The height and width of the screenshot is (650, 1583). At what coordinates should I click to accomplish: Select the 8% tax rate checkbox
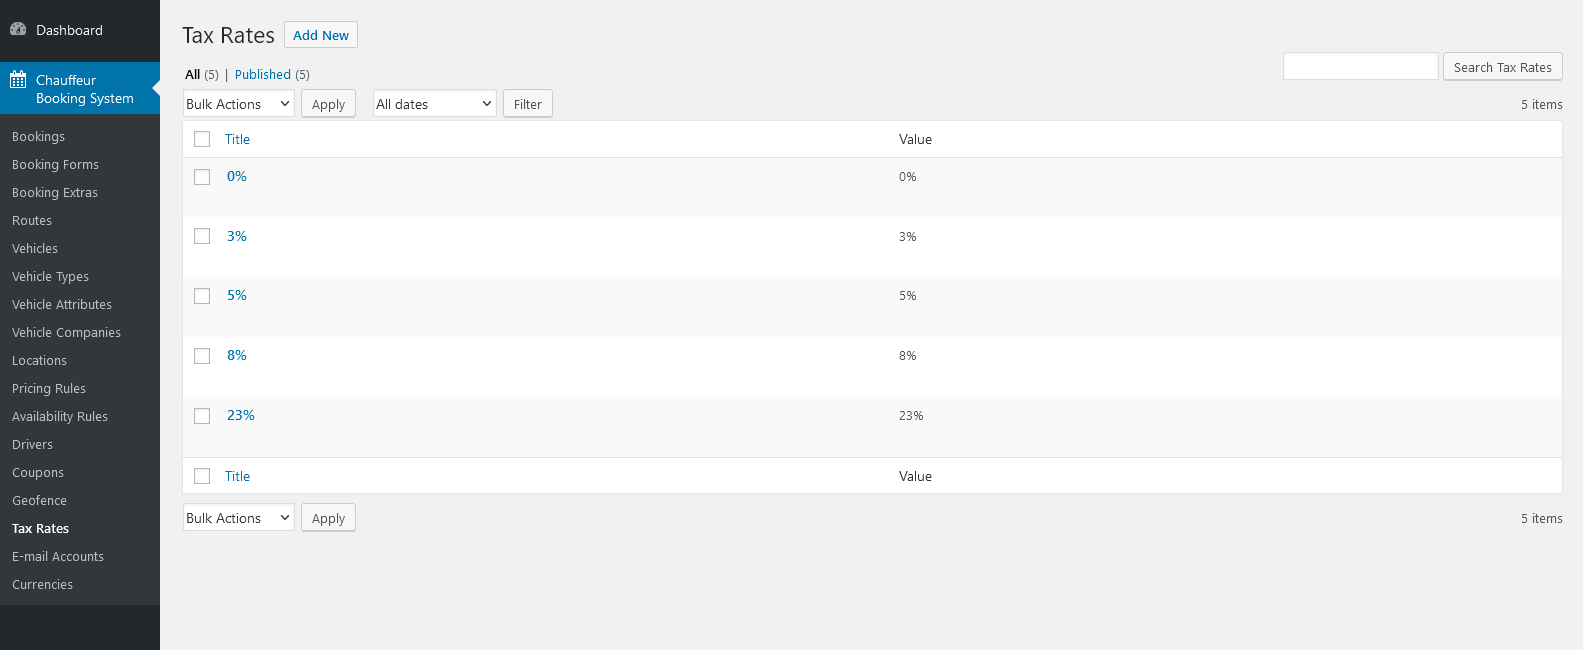point(202,356)
